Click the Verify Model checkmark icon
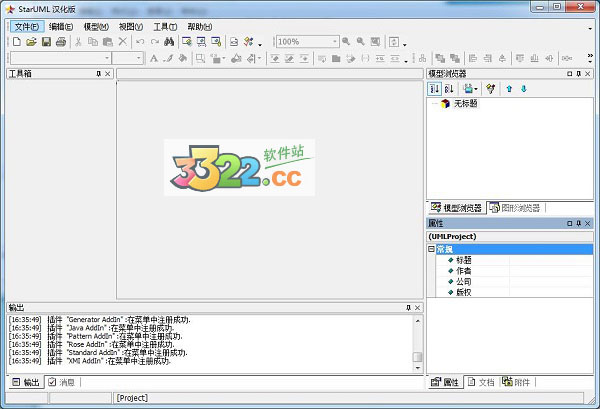Screen dimensions: 600x409 [249, 42]
